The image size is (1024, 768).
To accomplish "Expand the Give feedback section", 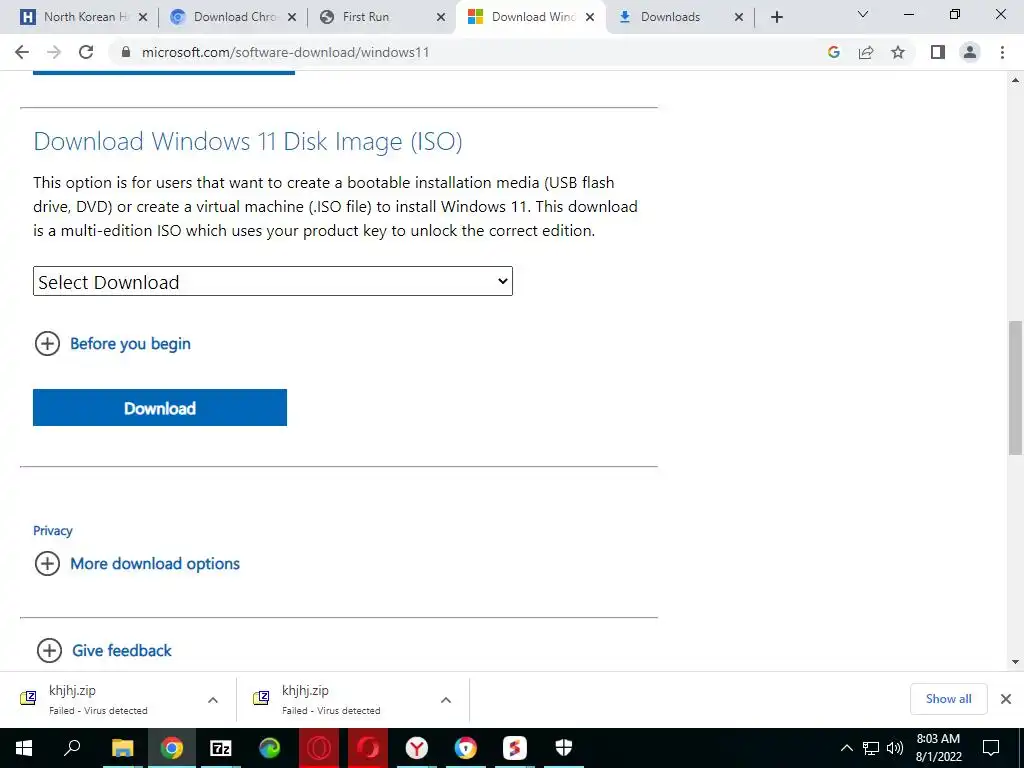I will click(x=104, y=650).
